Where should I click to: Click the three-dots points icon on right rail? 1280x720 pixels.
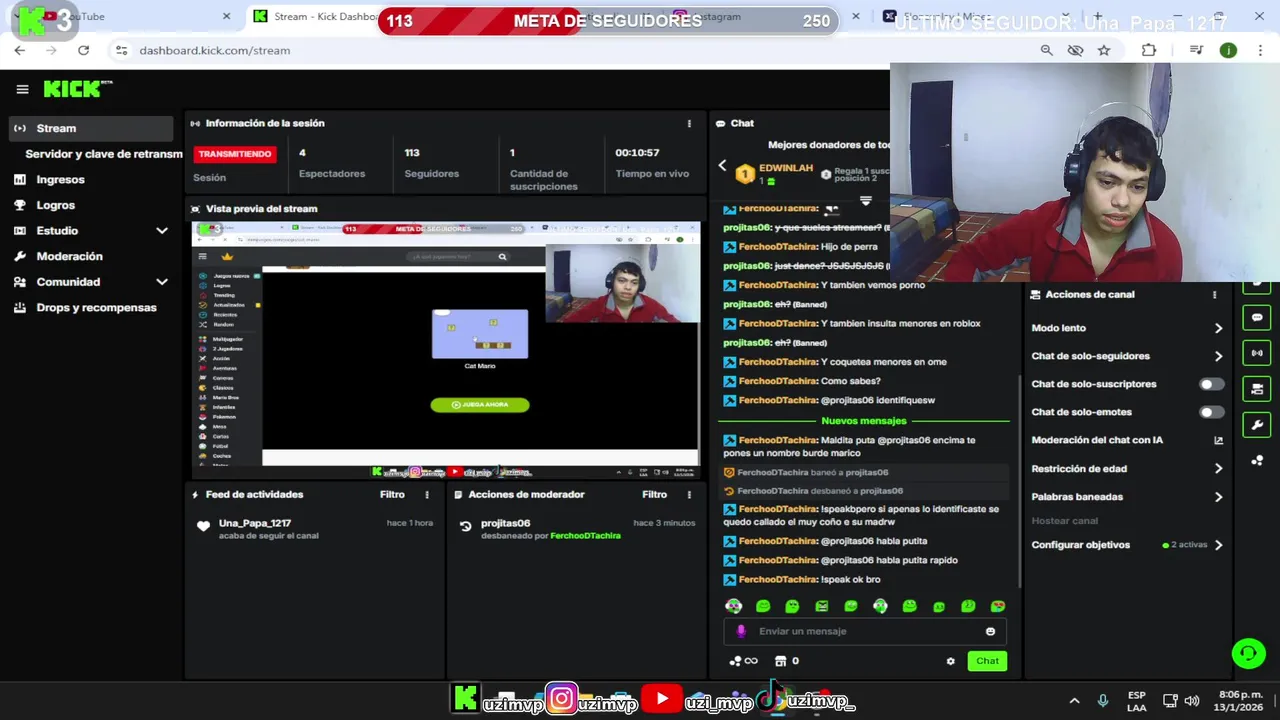[x=1257, y=461]
